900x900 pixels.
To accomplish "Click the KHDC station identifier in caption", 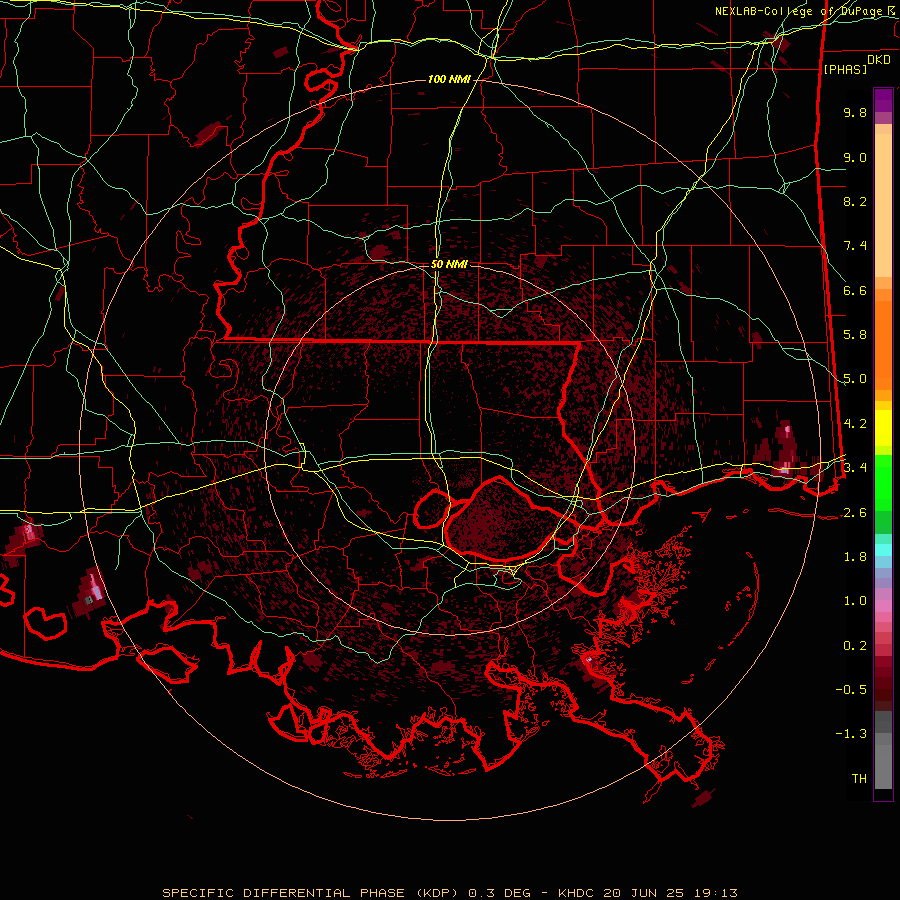I will (576, 893).
